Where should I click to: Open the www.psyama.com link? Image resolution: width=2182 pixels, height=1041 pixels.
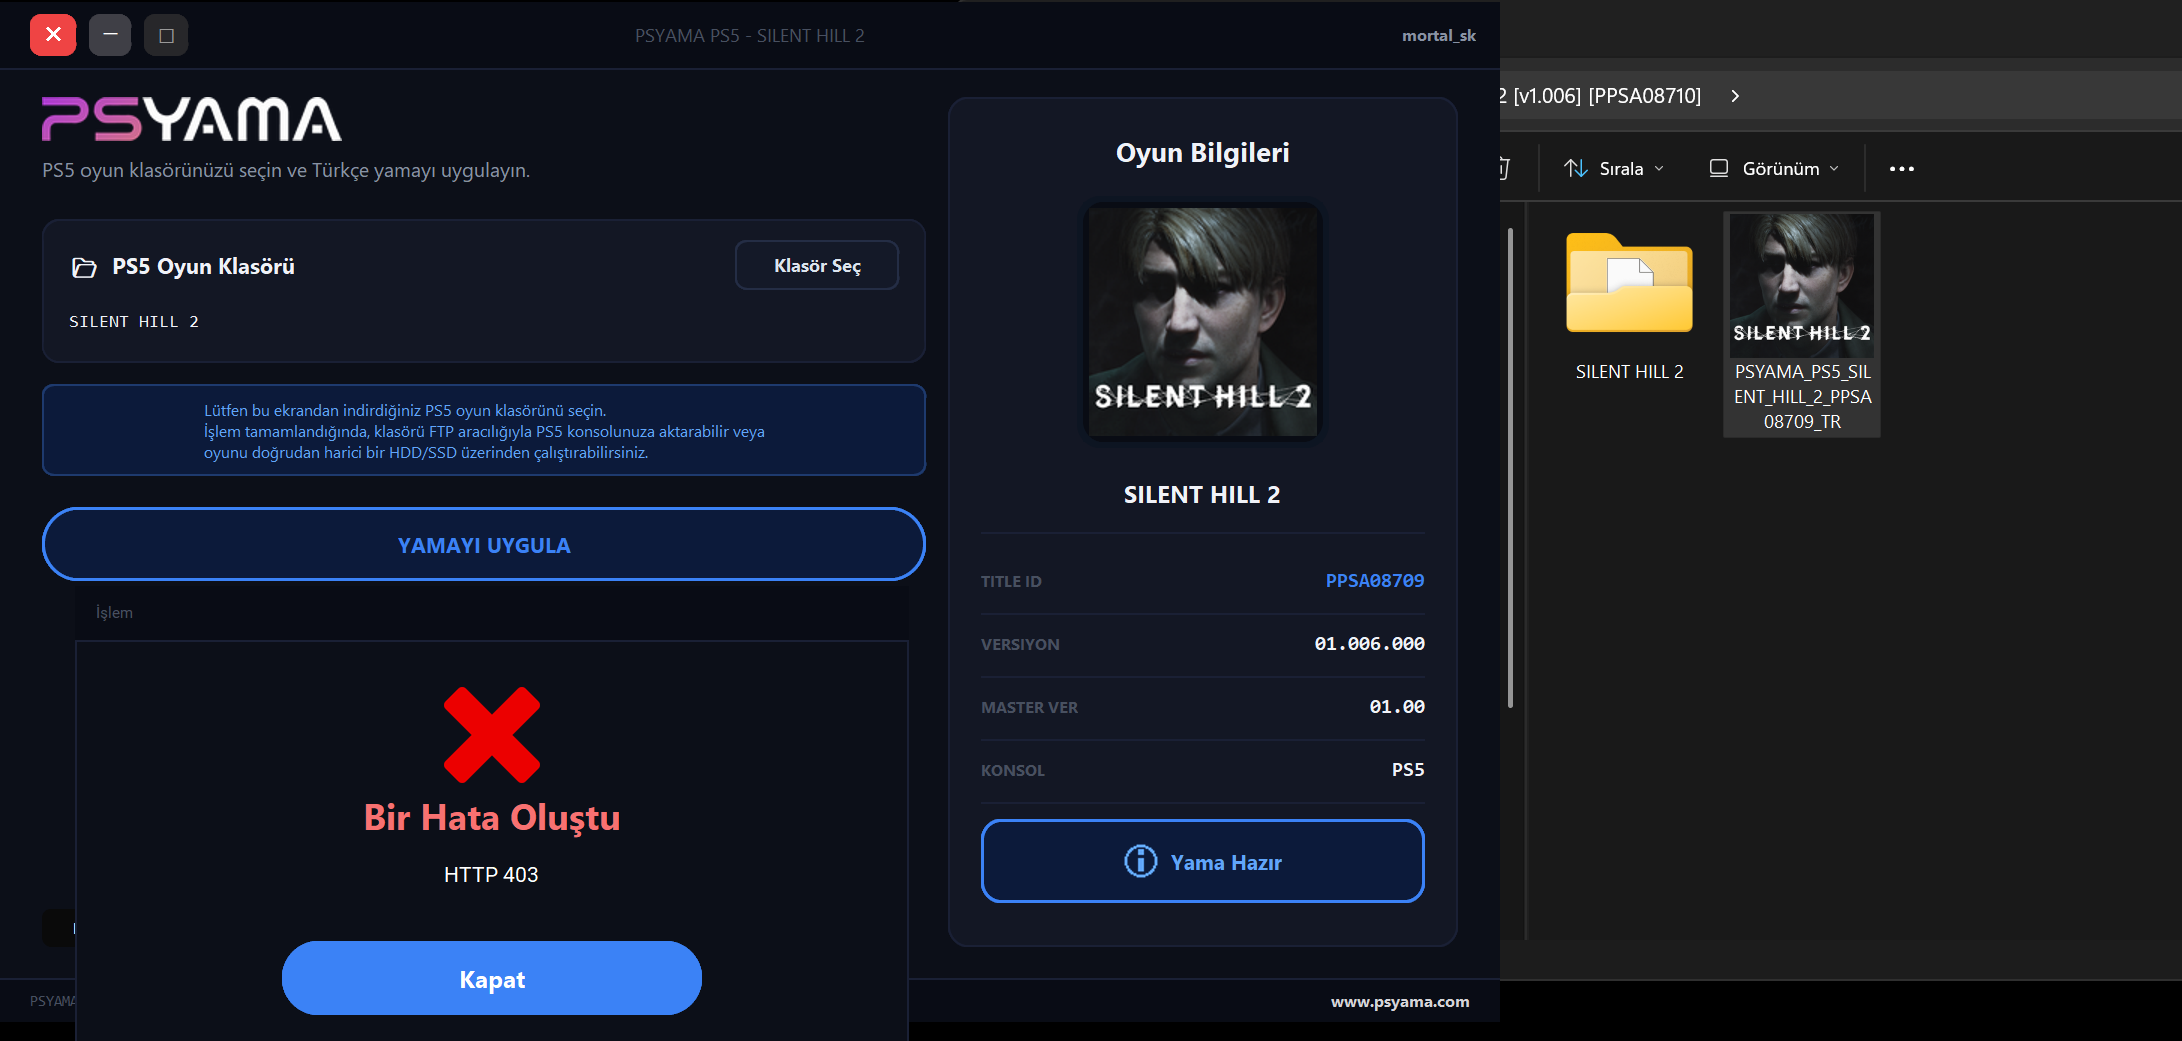tap(1400, 1002)
